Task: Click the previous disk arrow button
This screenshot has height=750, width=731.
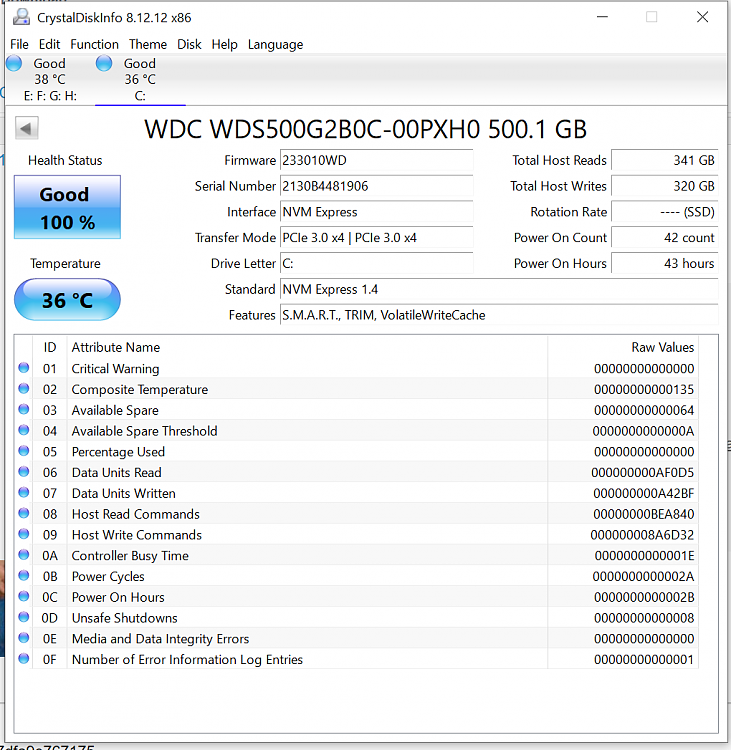Action: [x=27, y=128]
